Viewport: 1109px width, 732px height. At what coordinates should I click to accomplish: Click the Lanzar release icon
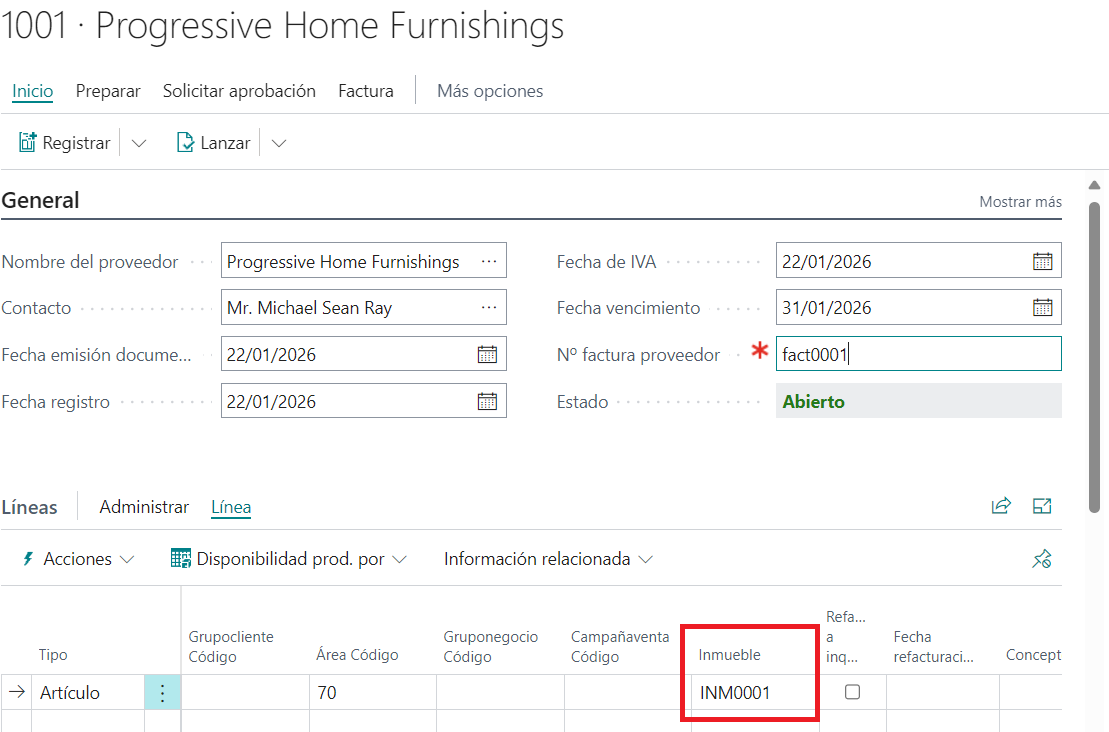185,143
